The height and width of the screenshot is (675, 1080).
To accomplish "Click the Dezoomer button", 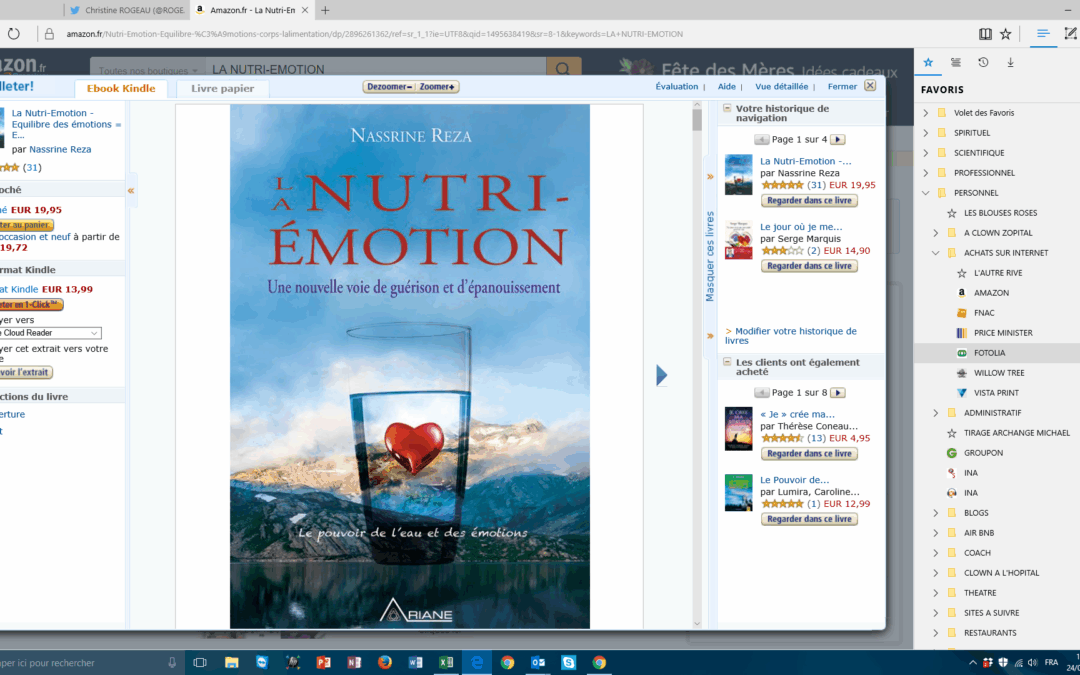I will click(x=388, y=87).
